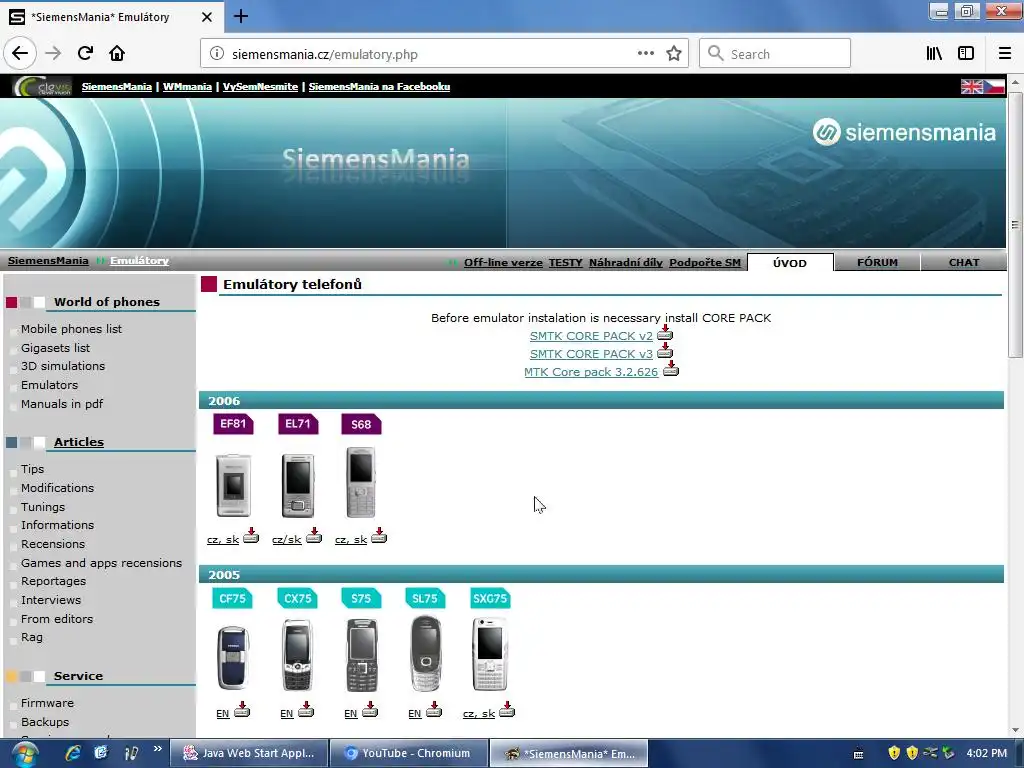Download icon under the SL75 phone

(434, 709)
